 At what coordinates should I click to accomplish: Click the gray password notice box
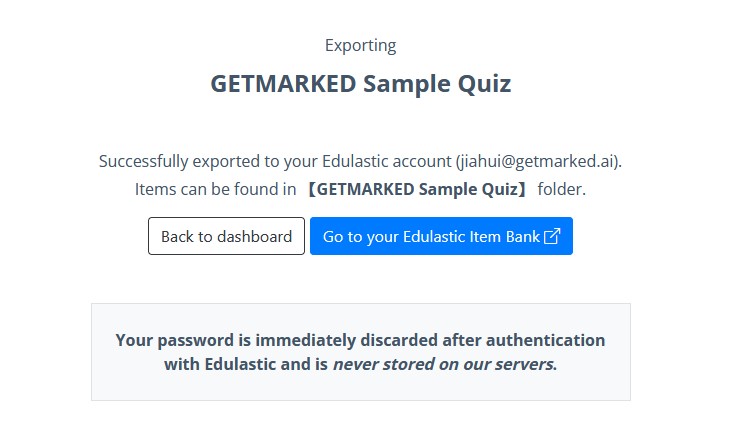(x=361, y=352)
